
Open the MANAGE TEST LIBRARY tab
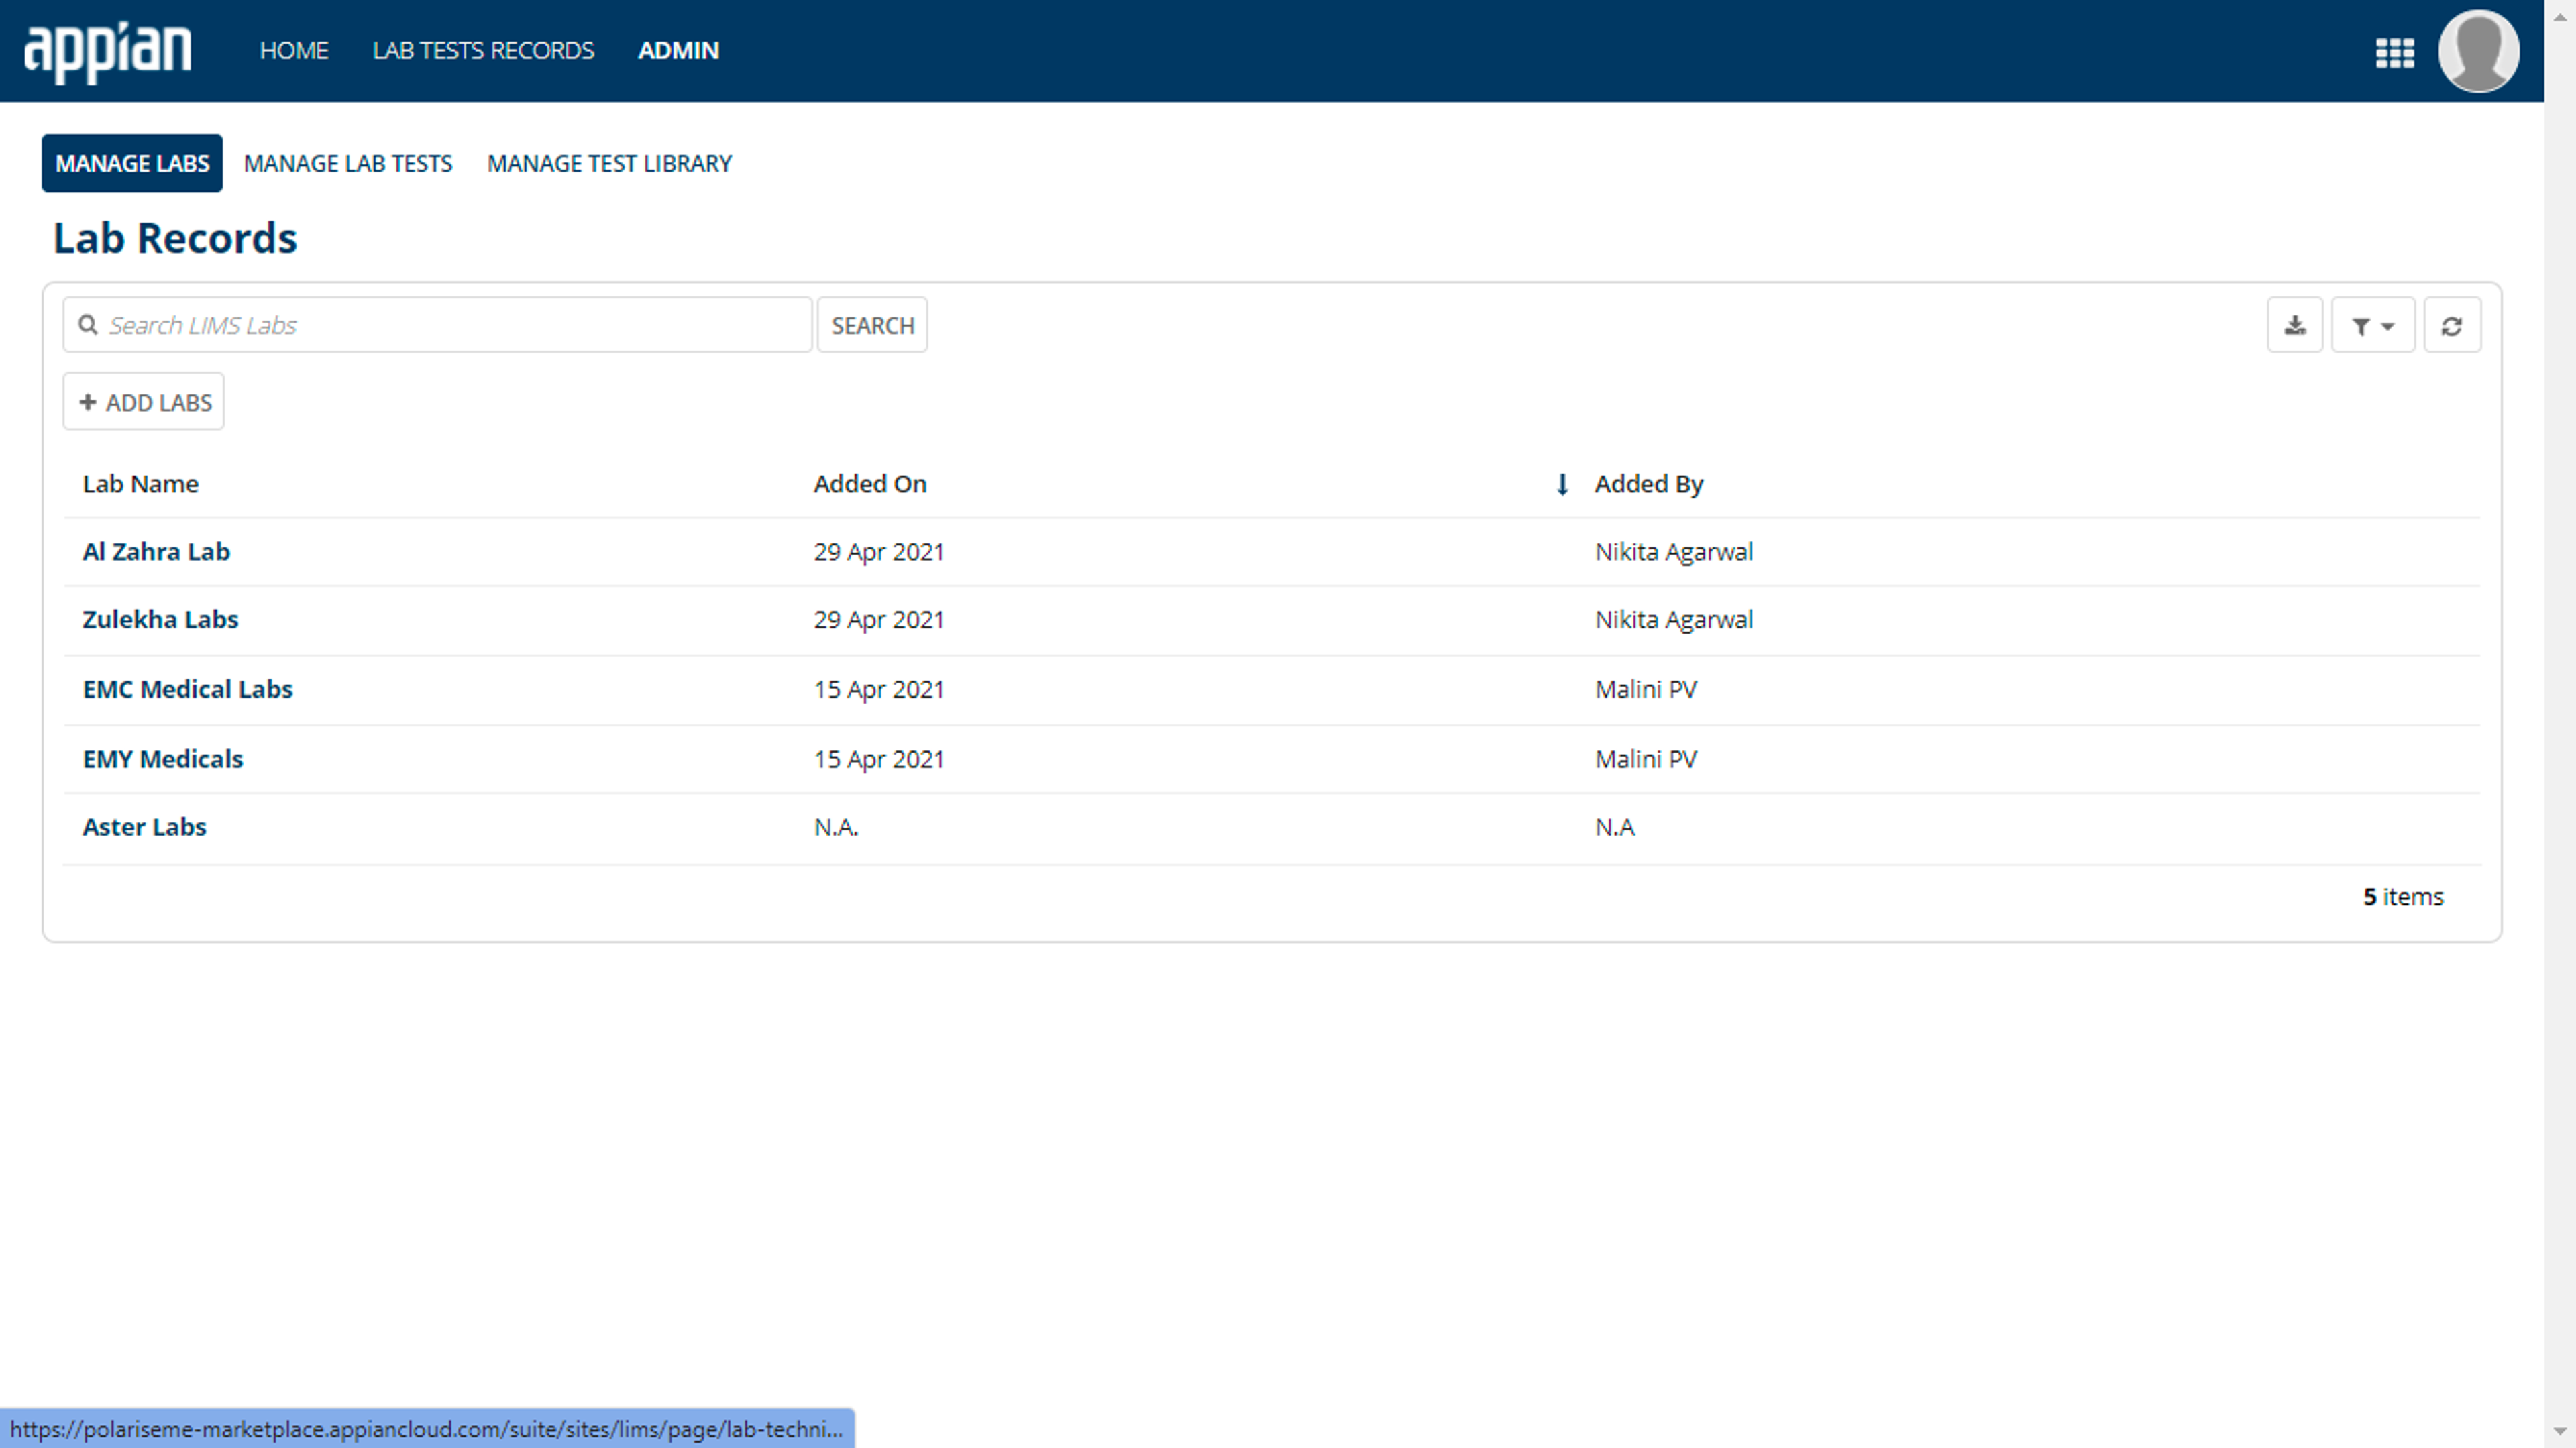coord(609,163)
